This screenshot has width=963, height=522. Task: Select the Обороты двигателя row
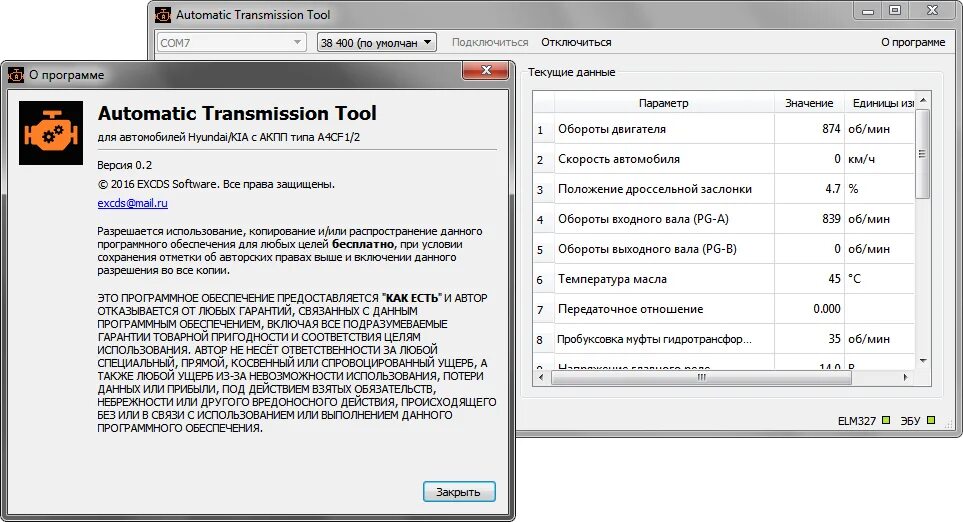(x=725, y=129)
